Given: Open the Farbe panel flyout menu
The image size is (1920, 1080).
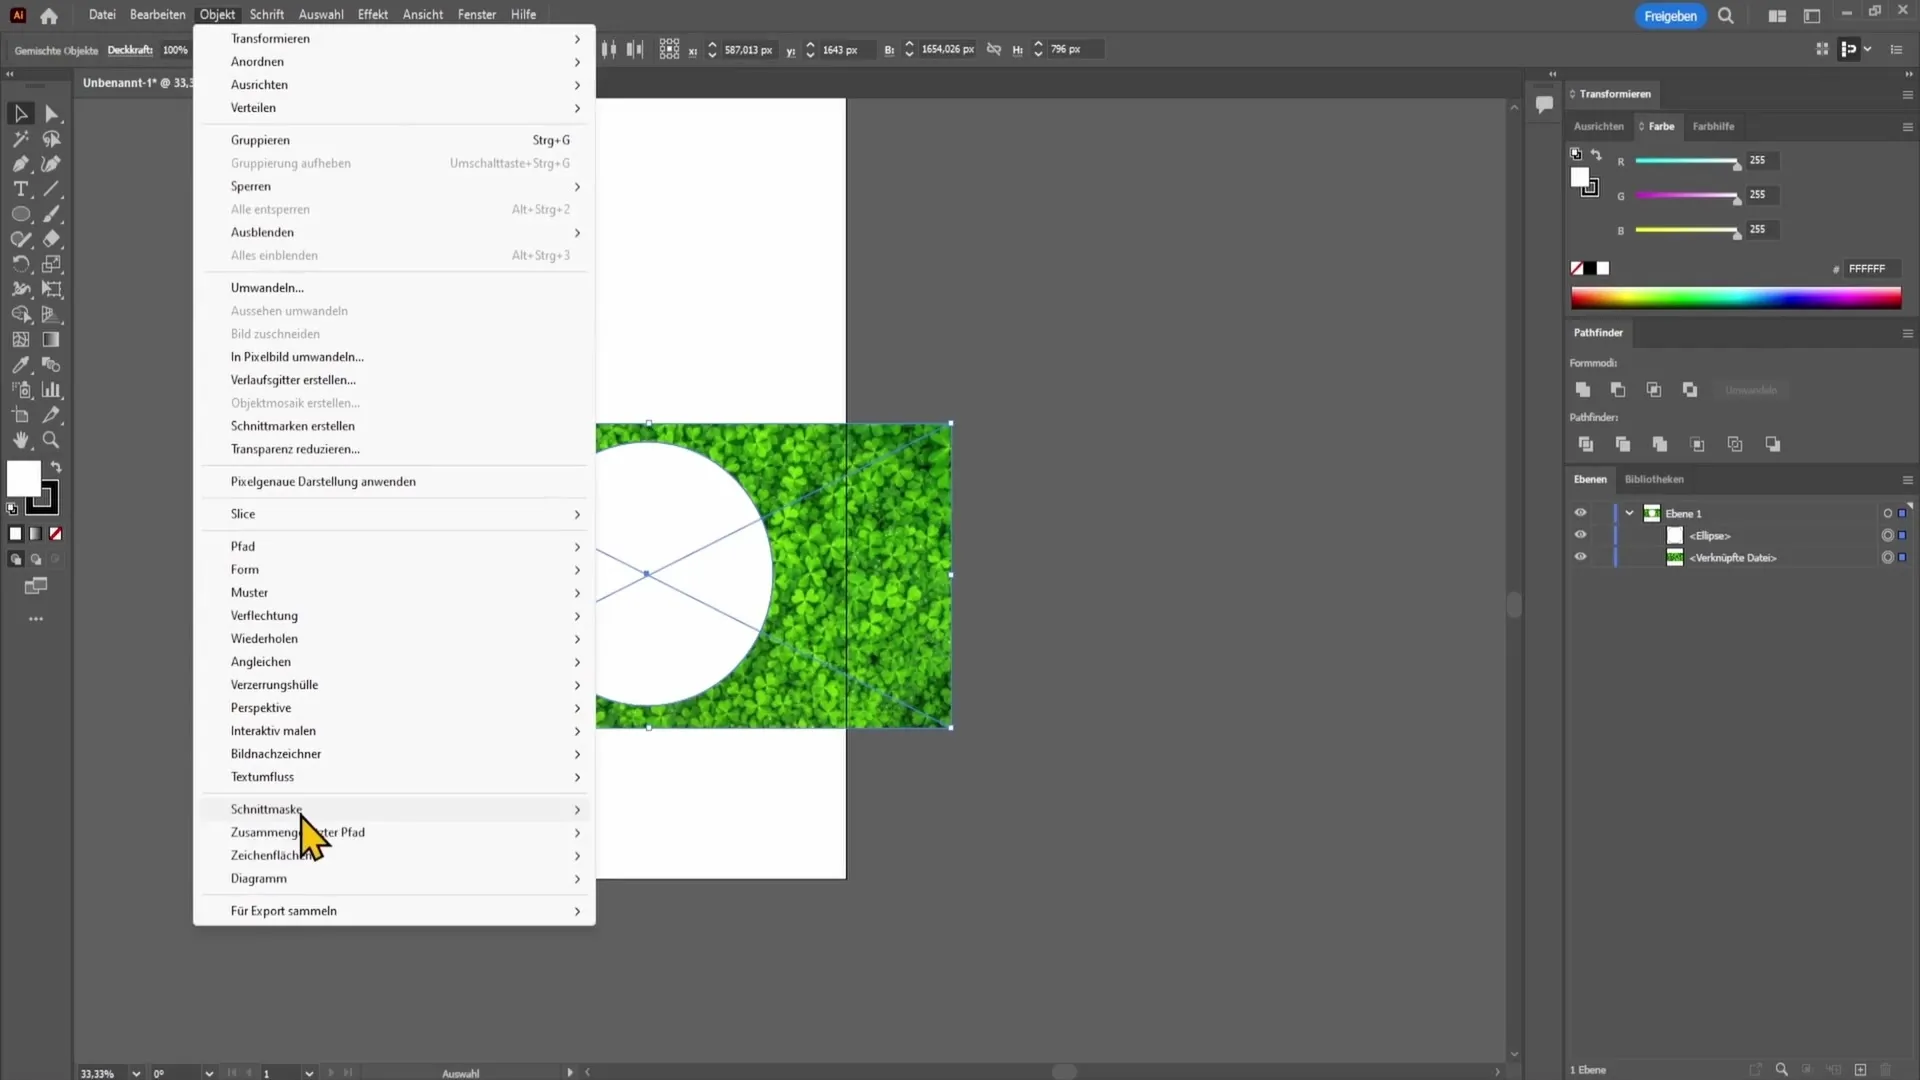Looking at the screenshot, I should coord(1907,127).
